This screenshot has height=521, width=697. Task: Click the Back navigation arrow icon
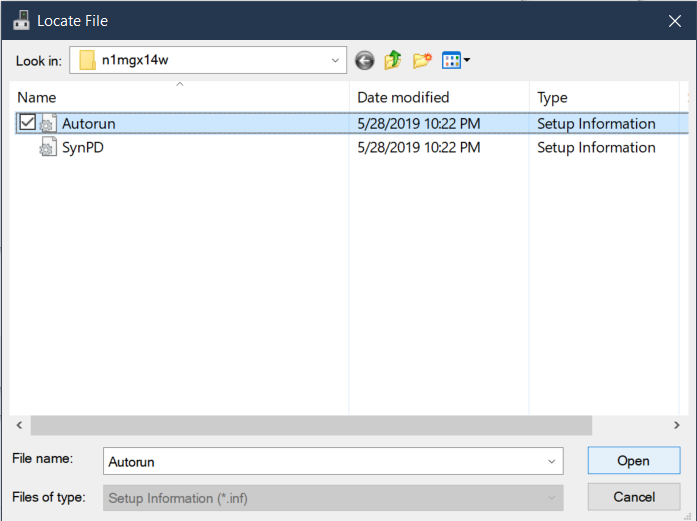pos(364,61)
